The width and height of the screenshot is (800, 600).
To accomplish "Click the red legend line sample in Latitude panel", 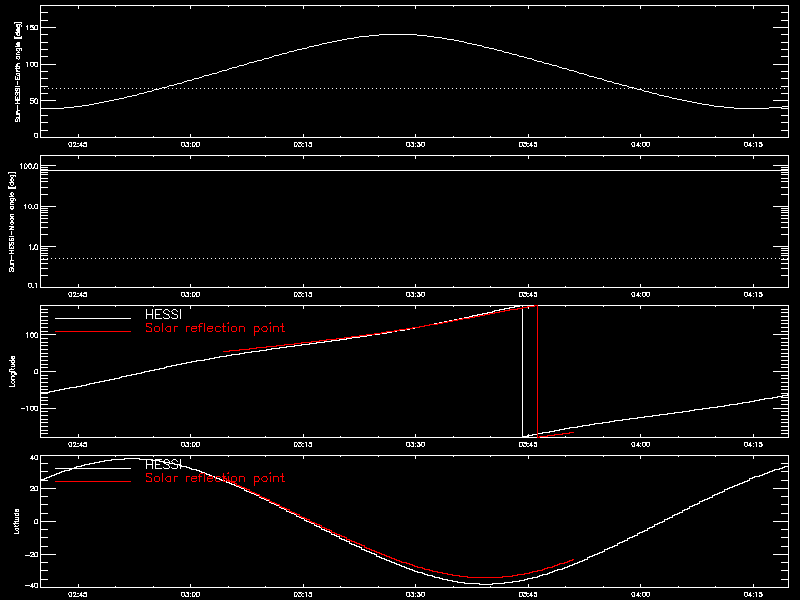I will (x=93, y=482).
